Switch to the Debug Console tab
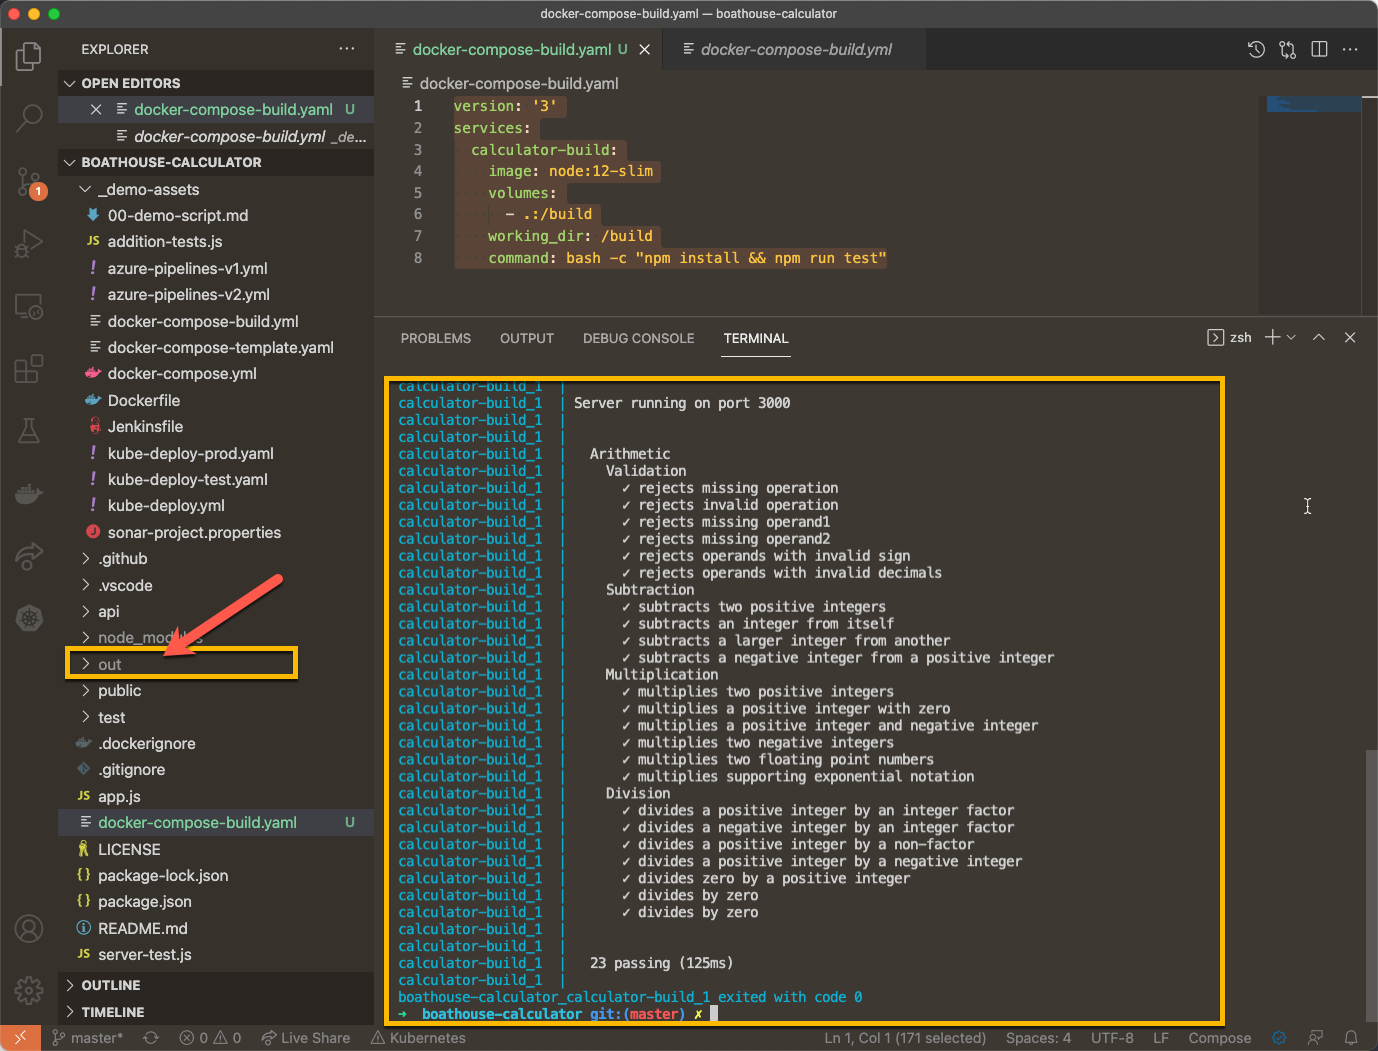 (639, 339)
